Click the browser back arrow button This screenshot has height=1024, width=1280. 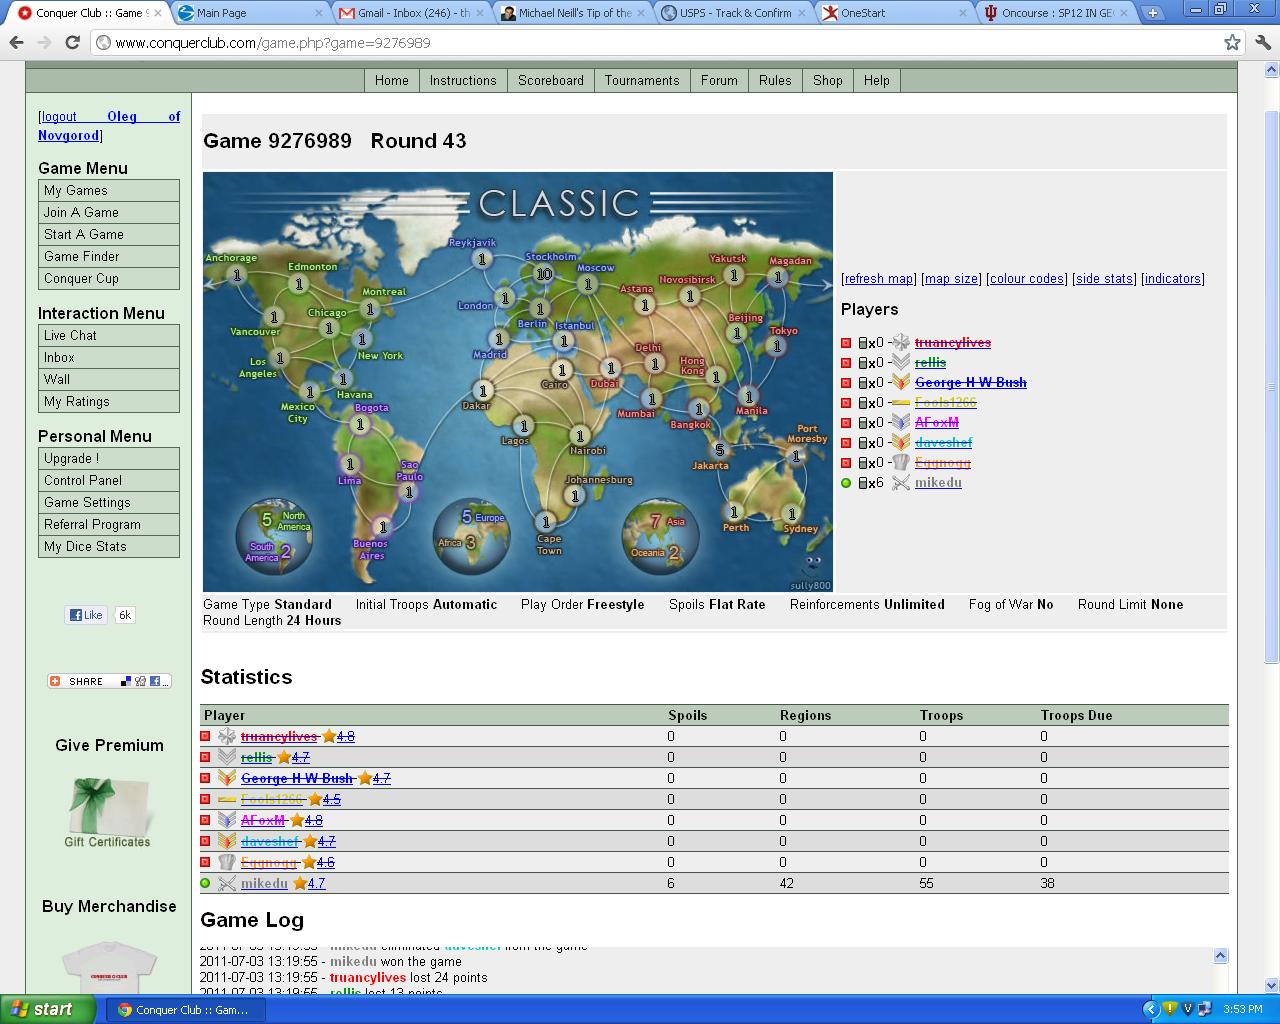16,43
